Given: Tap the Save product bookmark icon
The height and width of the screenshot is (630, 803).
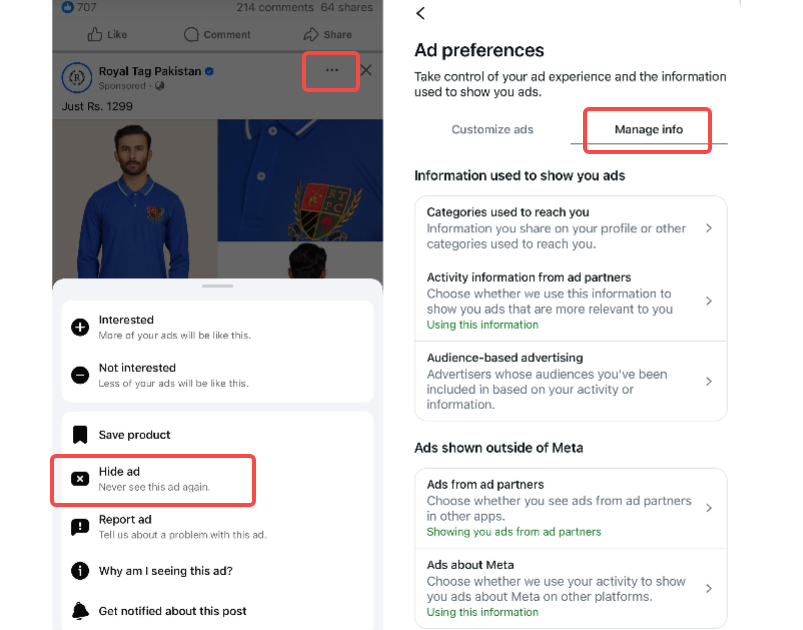Looking at the screenshot, I should (80, 435).
